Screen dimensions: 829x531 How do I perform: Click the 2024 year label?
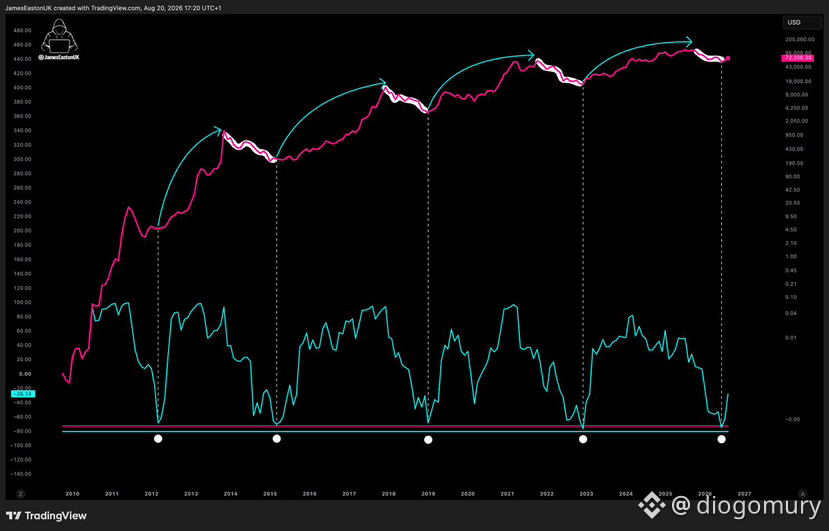pyautogui.click(x=626, y=494)
